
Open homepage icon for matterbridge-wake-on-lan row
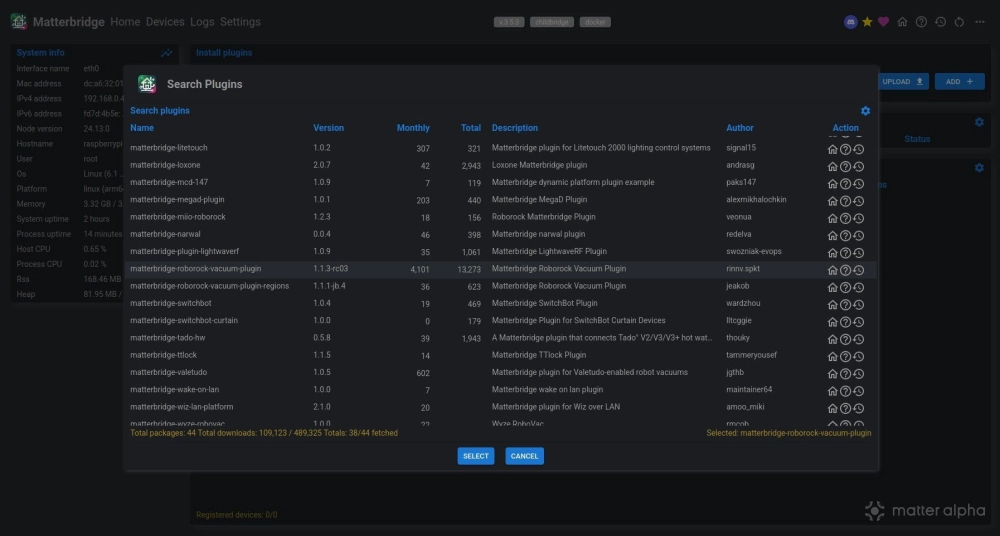coord(832,391)
